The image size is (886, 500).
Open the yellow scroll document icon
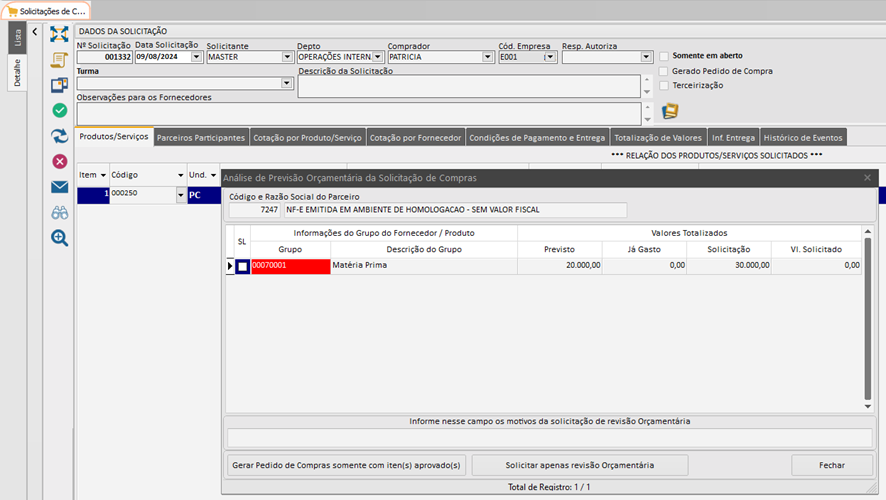59,60
